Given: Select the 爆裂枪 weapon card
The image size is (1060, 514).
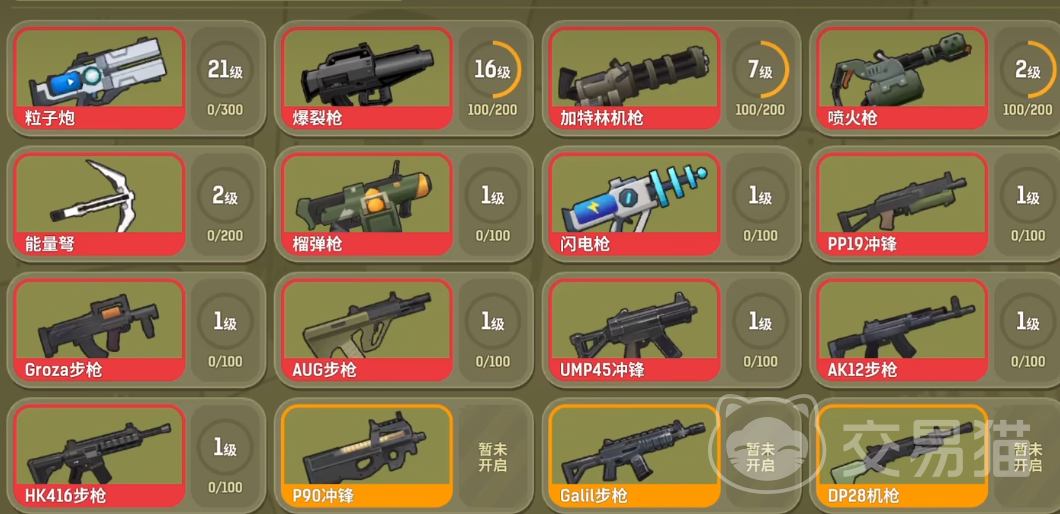Looking at the screenshot, I should (x=367, y=78).
